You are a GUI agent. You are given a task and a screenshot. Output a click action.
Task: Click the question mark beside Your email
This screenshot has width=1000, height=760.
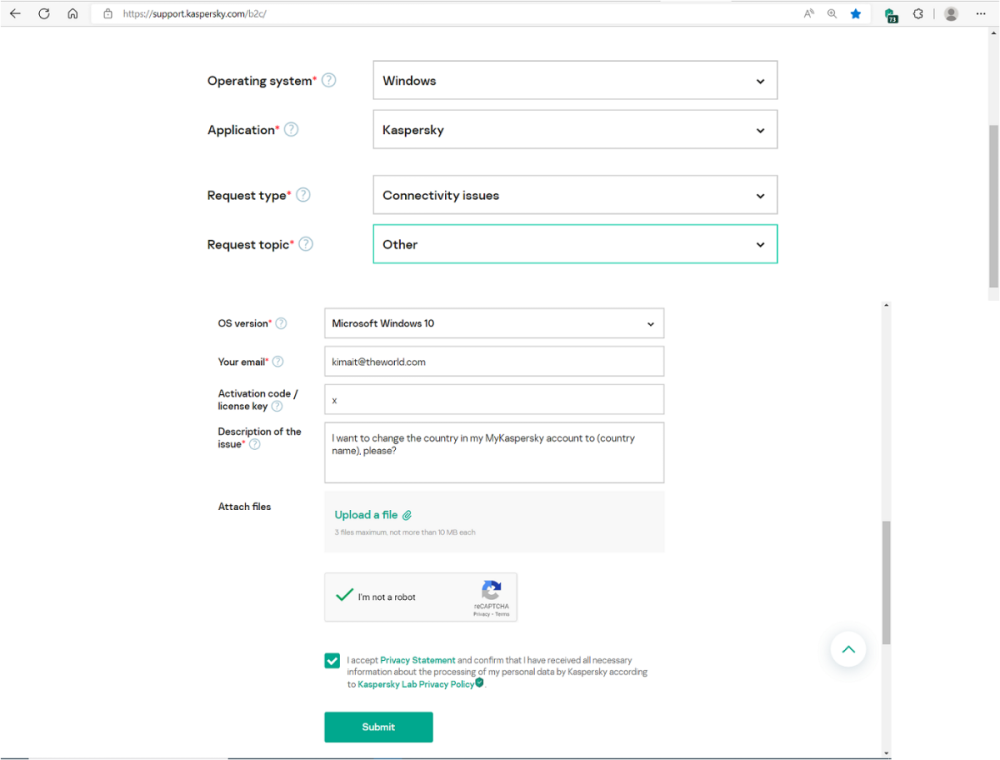(x=278, y=362)
